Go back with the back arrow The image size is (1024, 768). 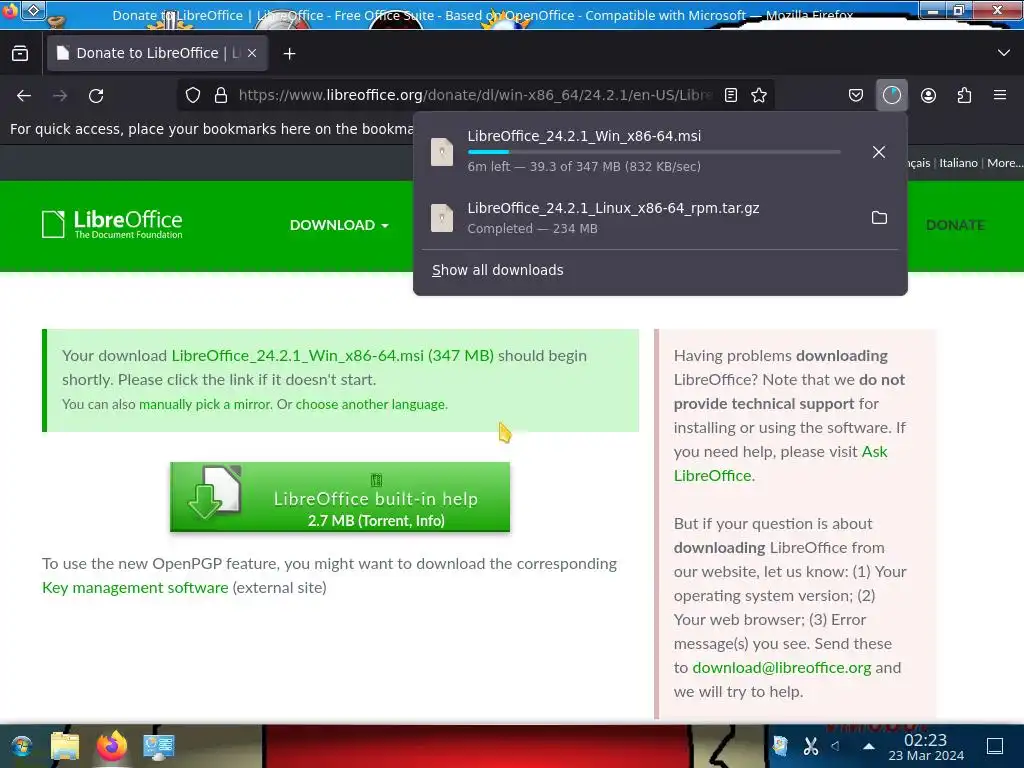pos(24,95)
